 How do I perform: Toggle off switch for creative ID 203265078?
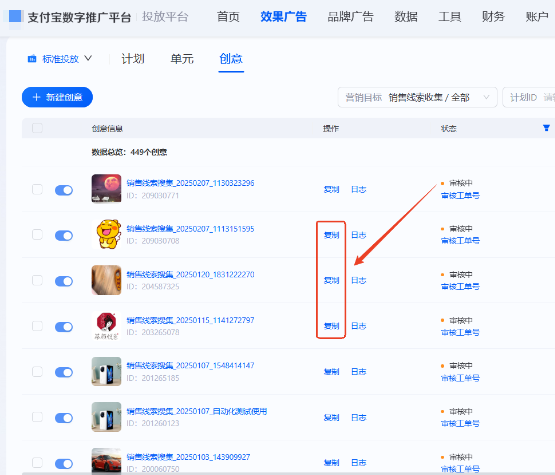point(64,327)
